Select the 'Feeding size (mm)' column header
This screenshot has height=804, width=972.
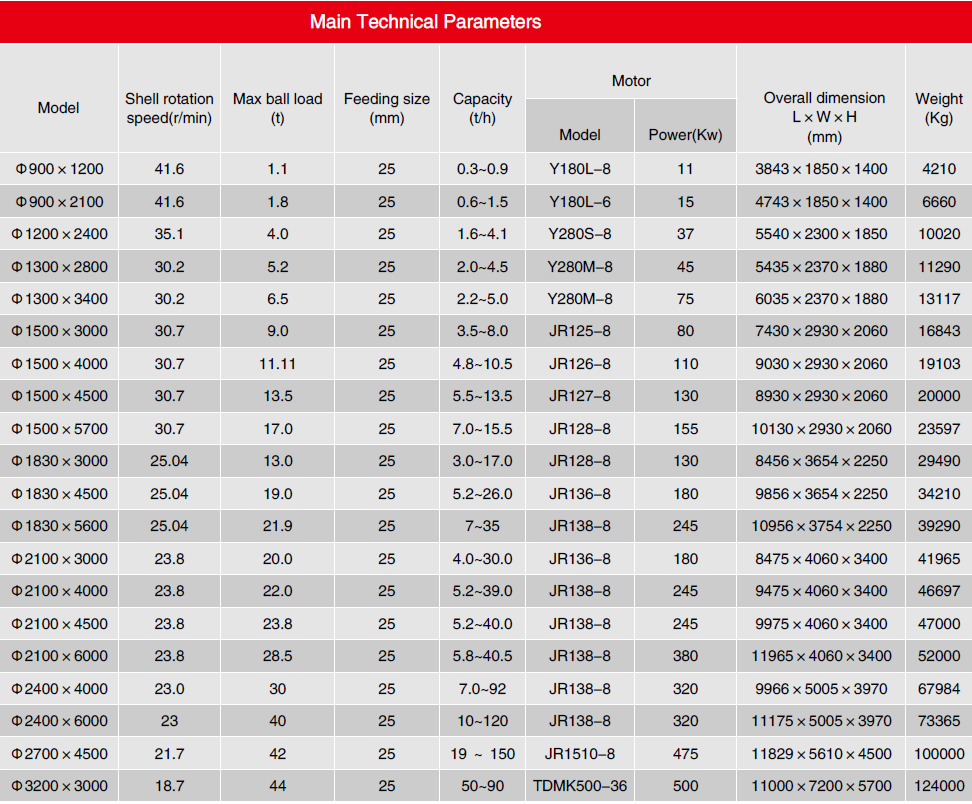[387, 108]
